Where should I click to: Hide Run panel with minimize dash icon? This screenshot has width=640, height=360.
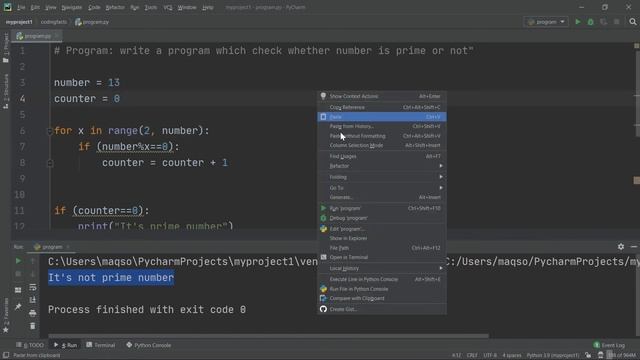(633, 247)
